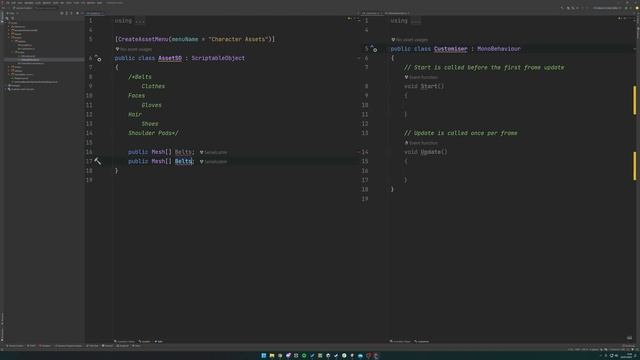Click the AssetSO class name

(x=170, y=58)
